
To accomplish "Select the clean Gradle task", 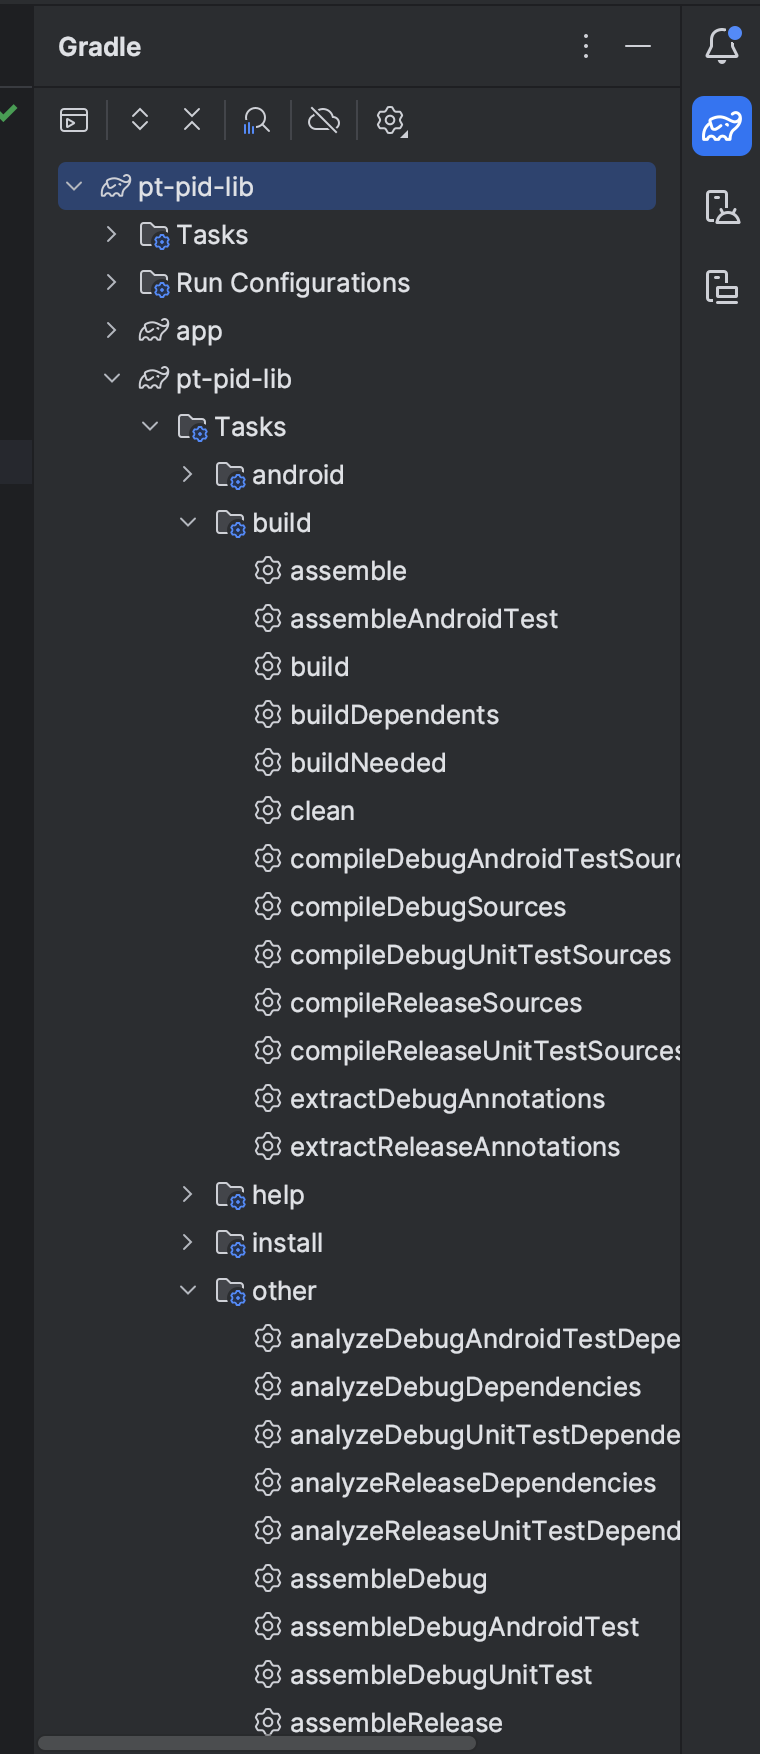I will tap(322, 811).
